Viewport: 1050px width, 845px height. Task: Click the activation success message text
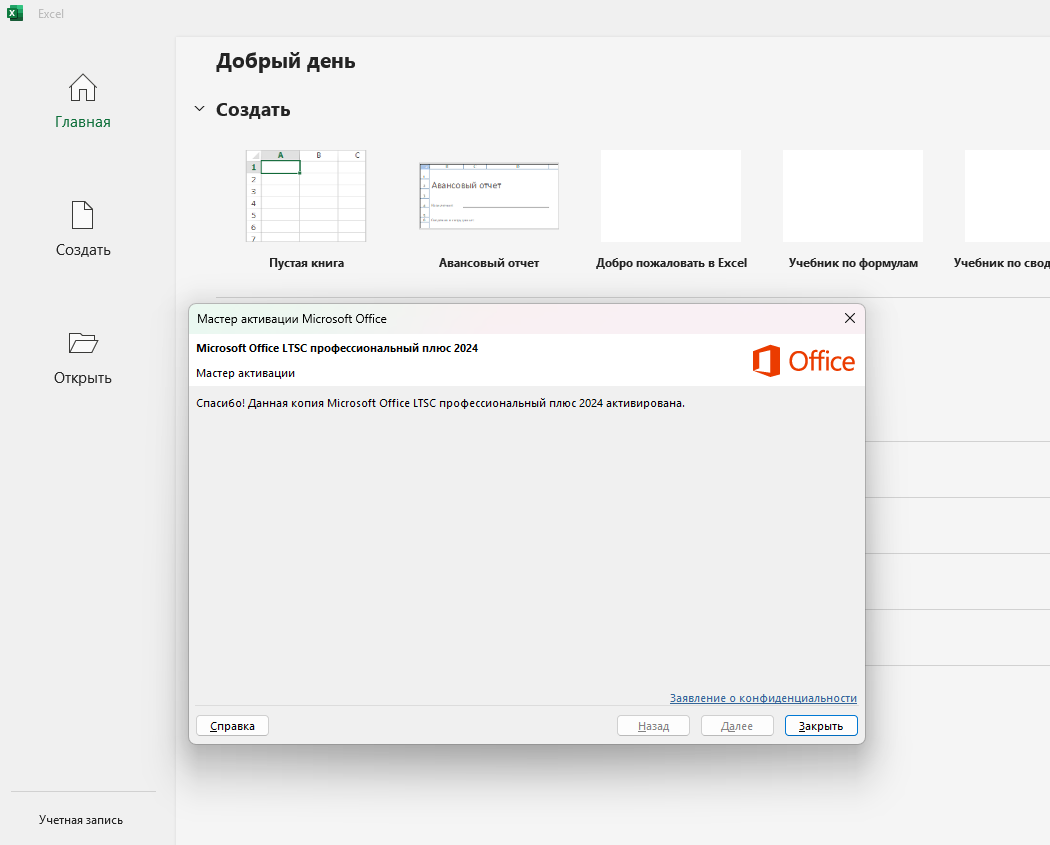pyautogui.click(x=441, y=403)
